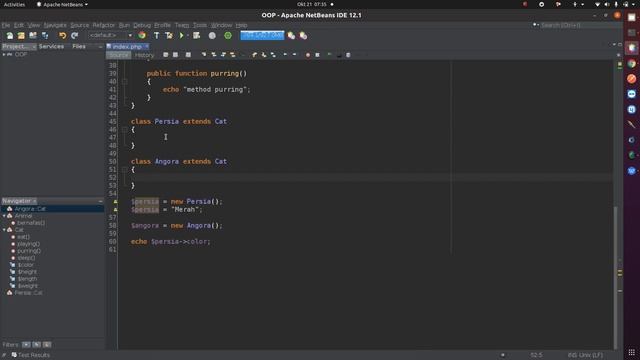Viewport: 640px width, 360px height.
Task: Redo the edit via toolbar icon
Action: pos(75,36)
